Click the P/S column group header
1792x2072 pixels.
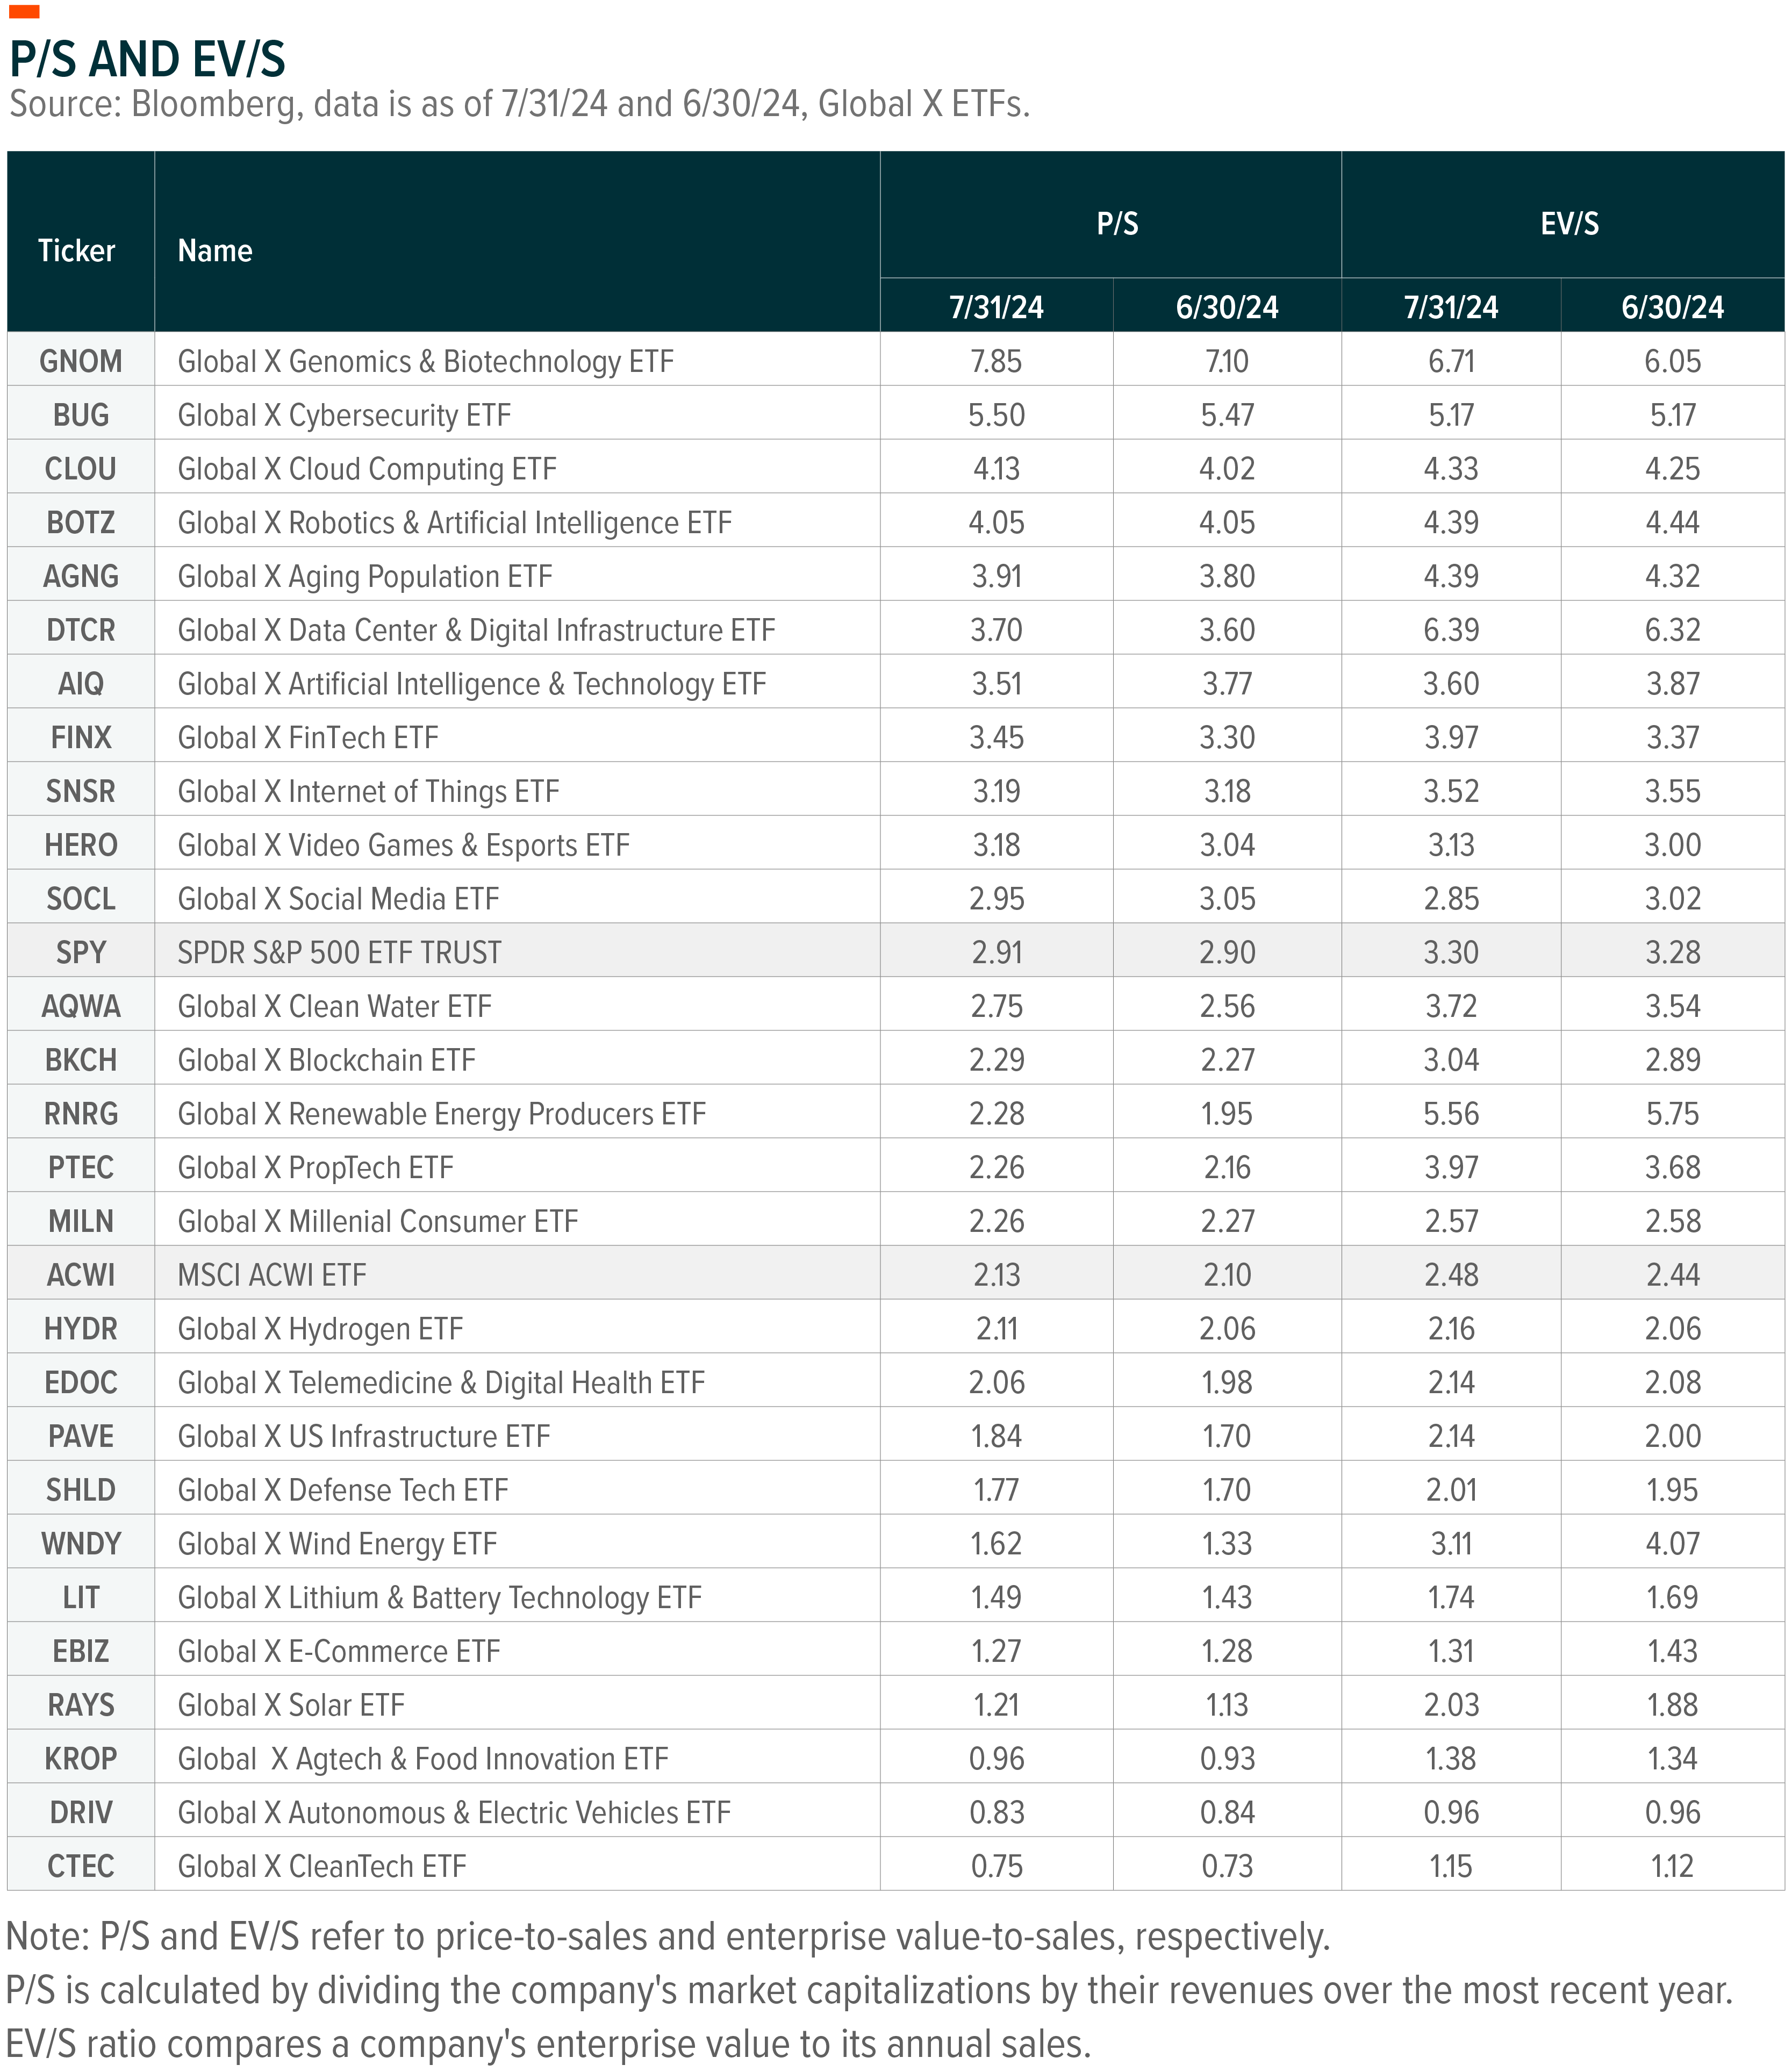(1116, 224)
